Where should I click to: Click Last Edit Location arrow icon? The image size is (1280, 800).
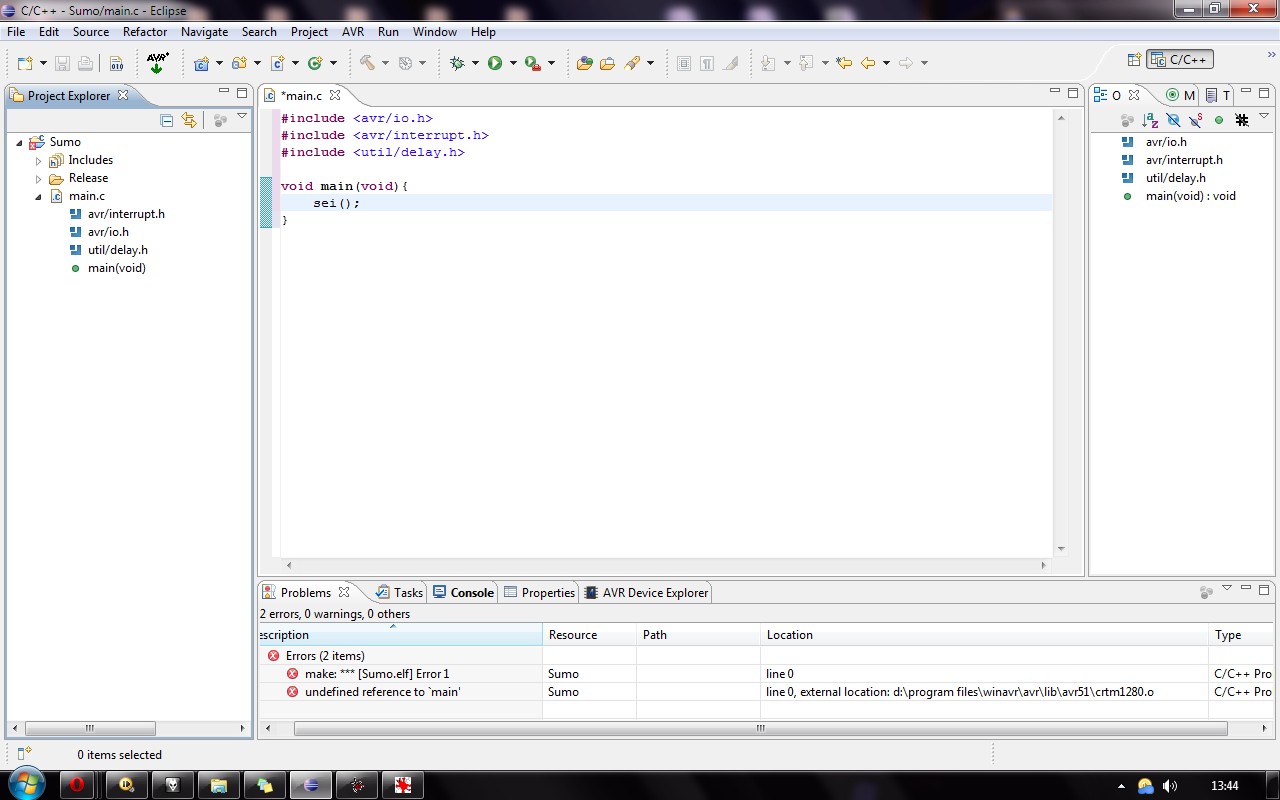pos(843,63)
